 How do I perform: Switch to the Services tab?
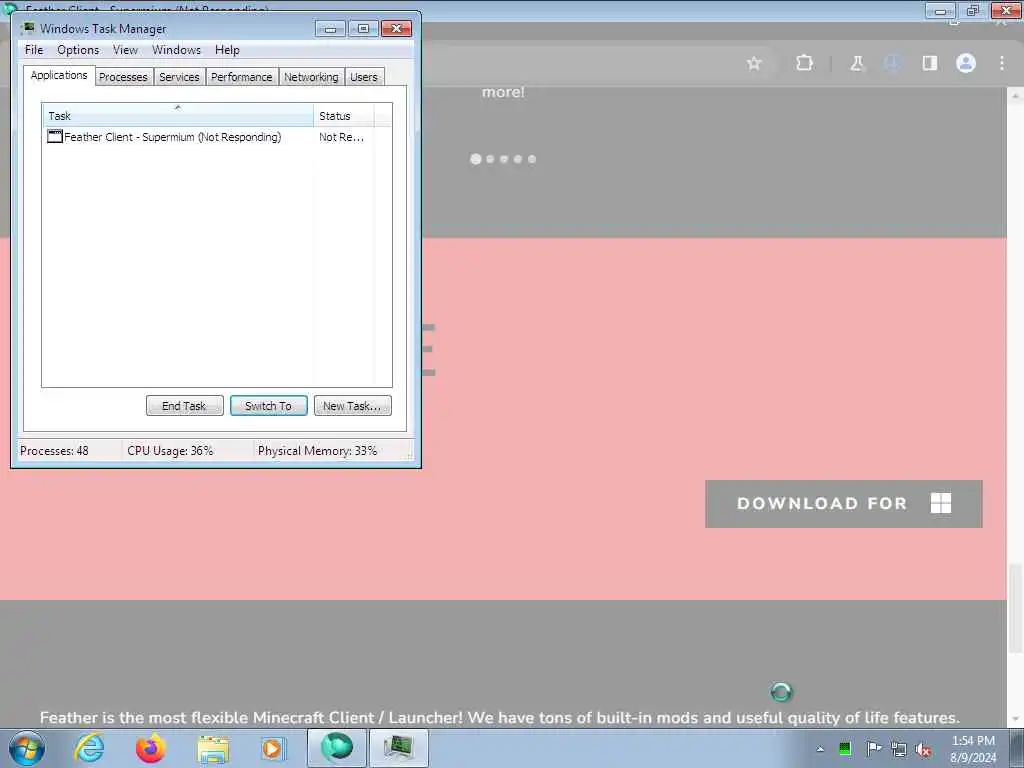(x=179, y=77)
